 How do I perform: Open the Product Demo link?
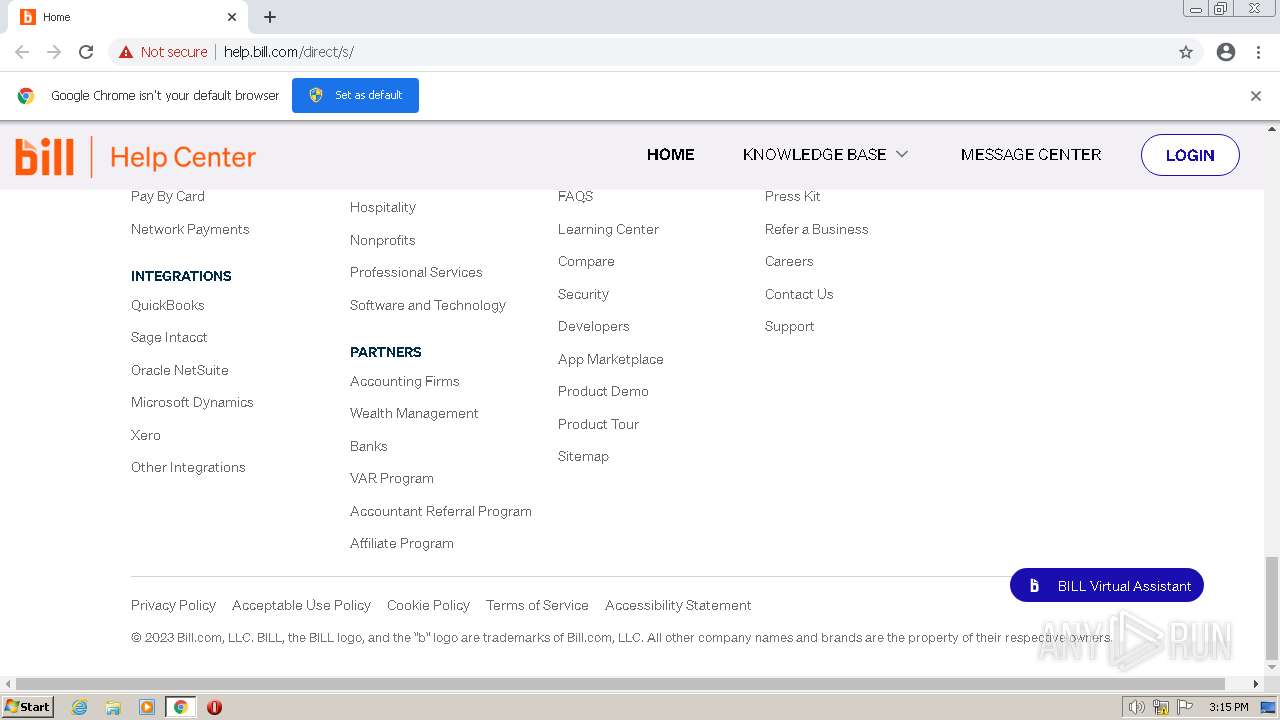pos(603,391)
